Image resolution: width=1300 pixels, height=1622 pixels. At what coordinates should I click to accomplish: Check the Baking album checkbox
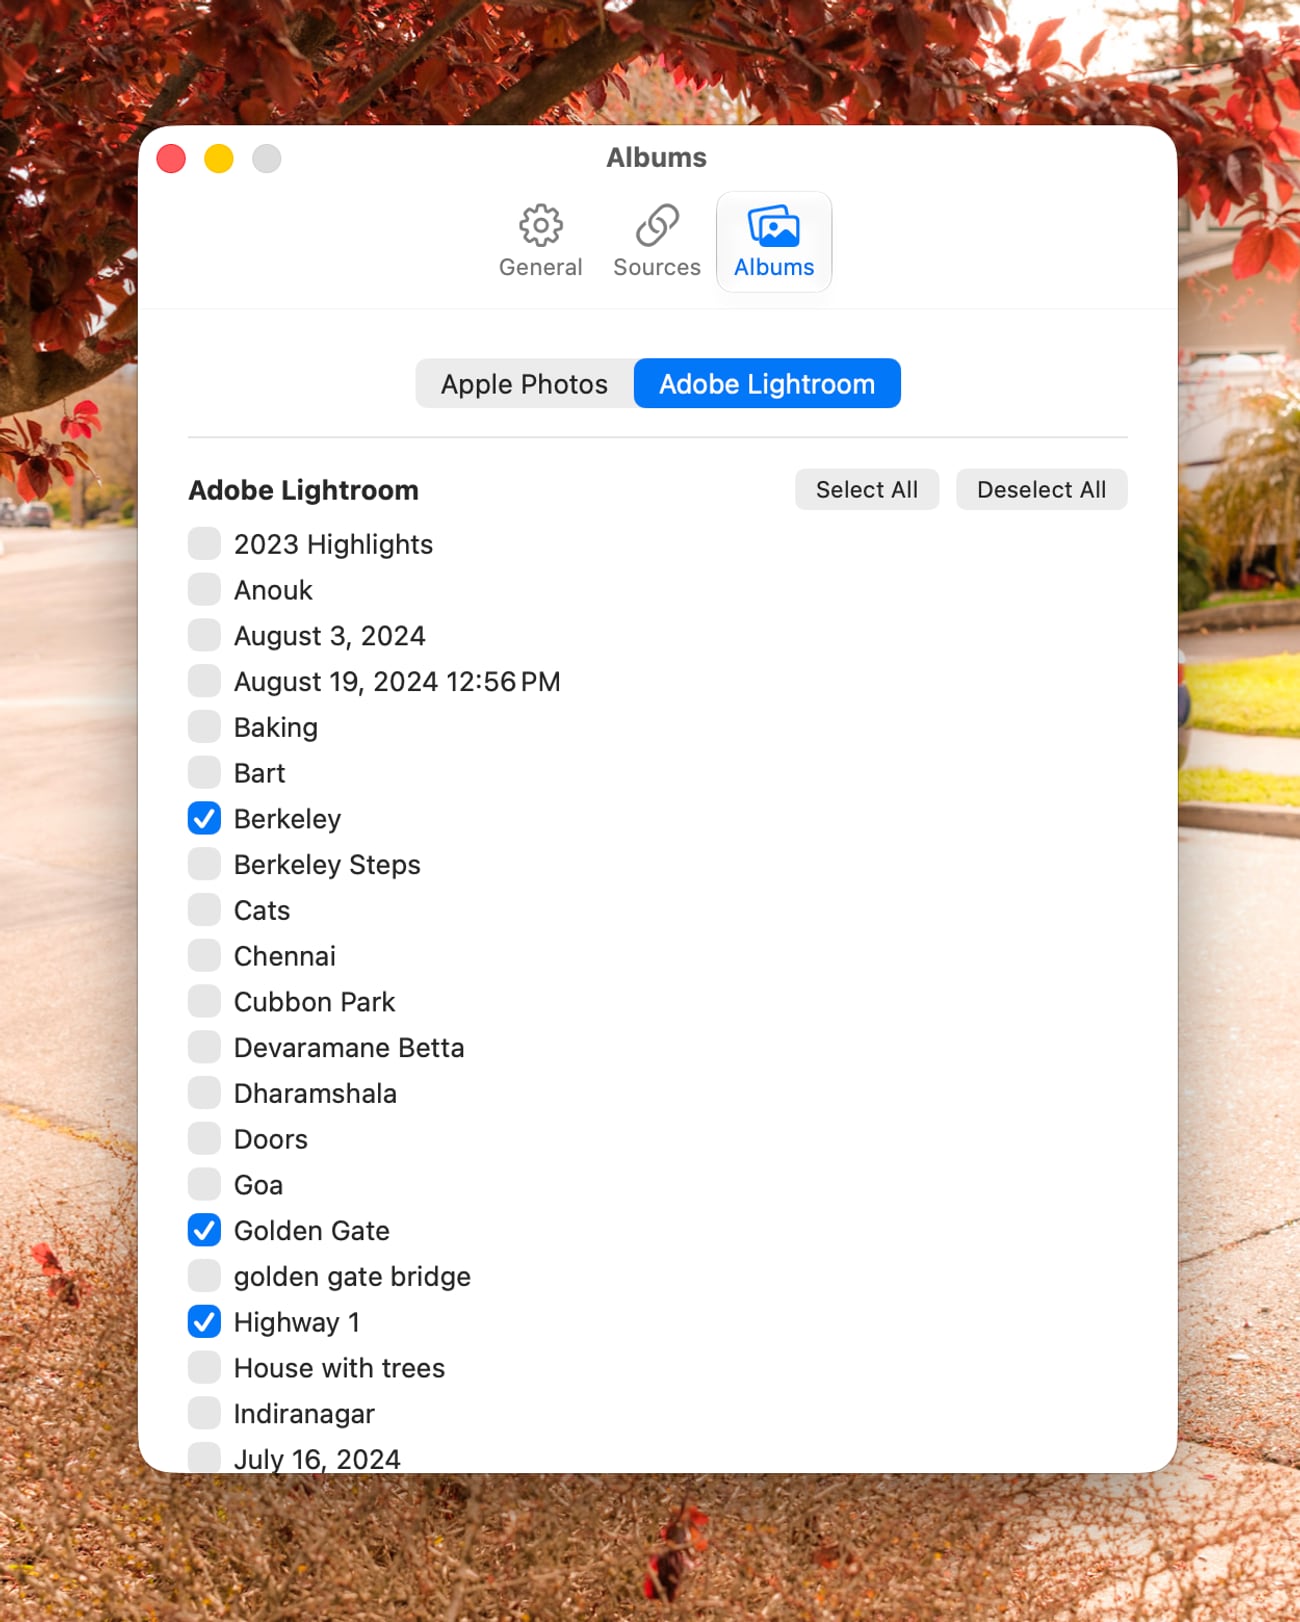[x=205, y=727]
